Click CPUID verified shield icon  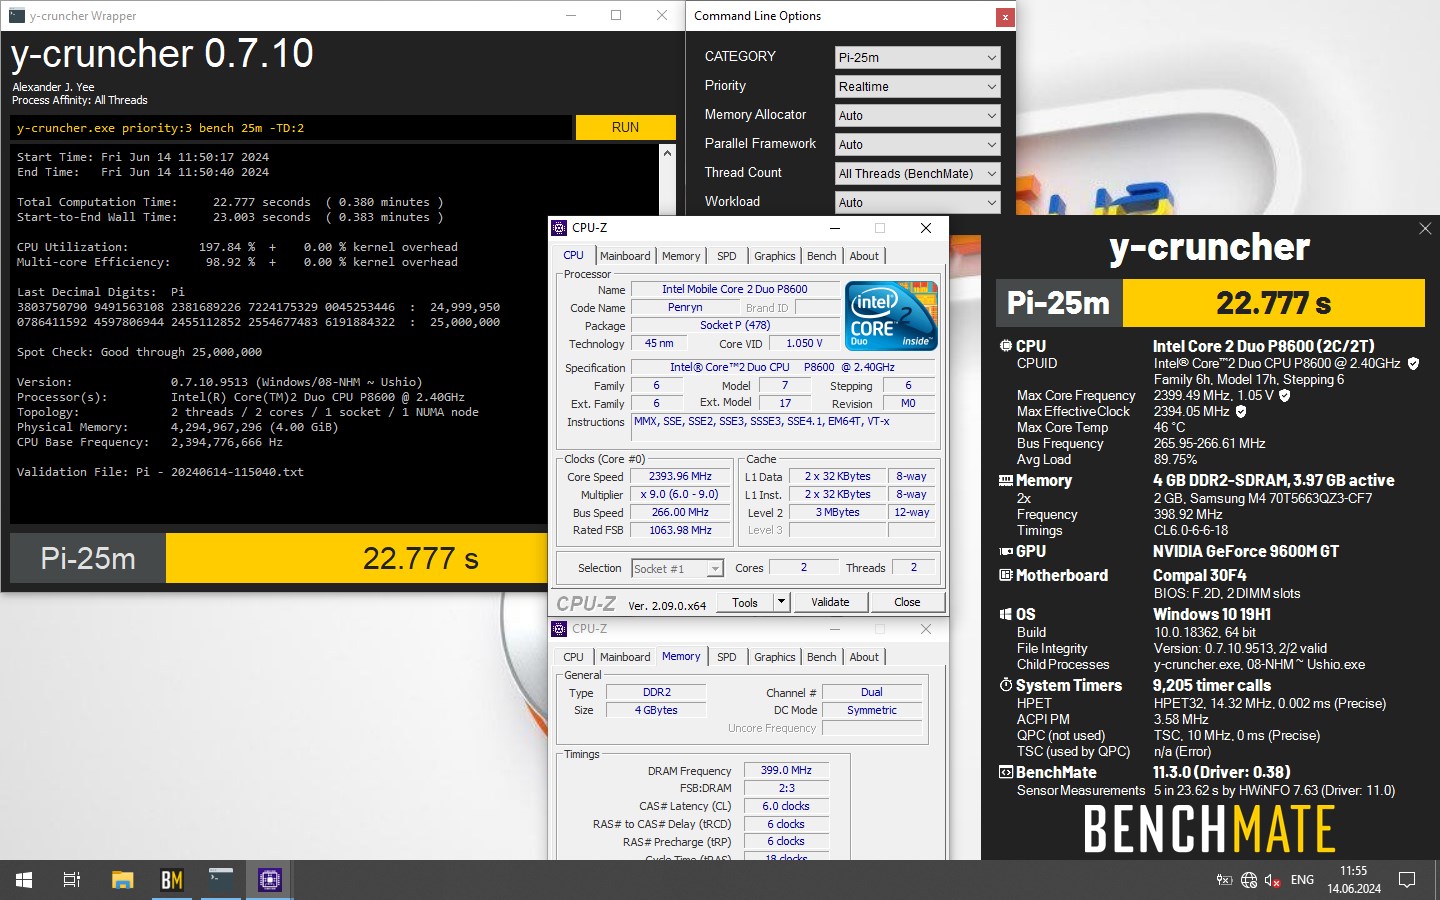(x=1414, y=364)
